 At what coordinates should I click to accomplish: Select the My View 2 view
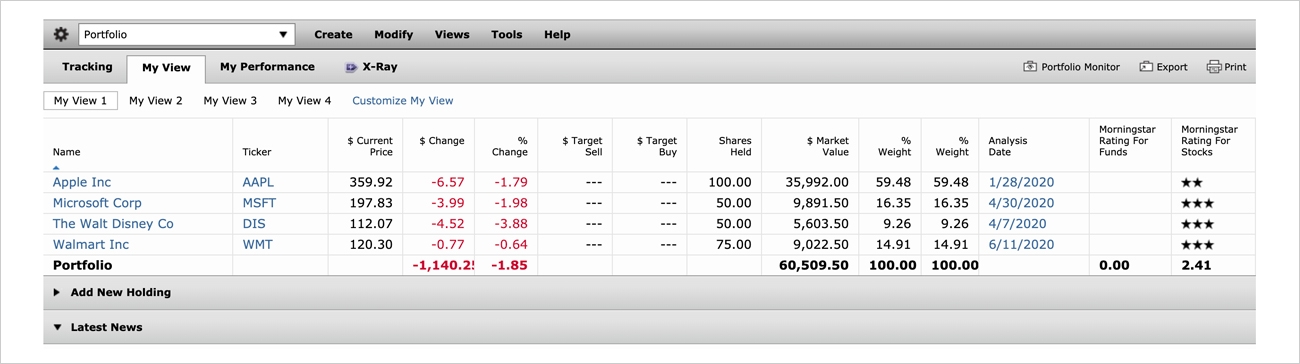click(x=156, y=101)
